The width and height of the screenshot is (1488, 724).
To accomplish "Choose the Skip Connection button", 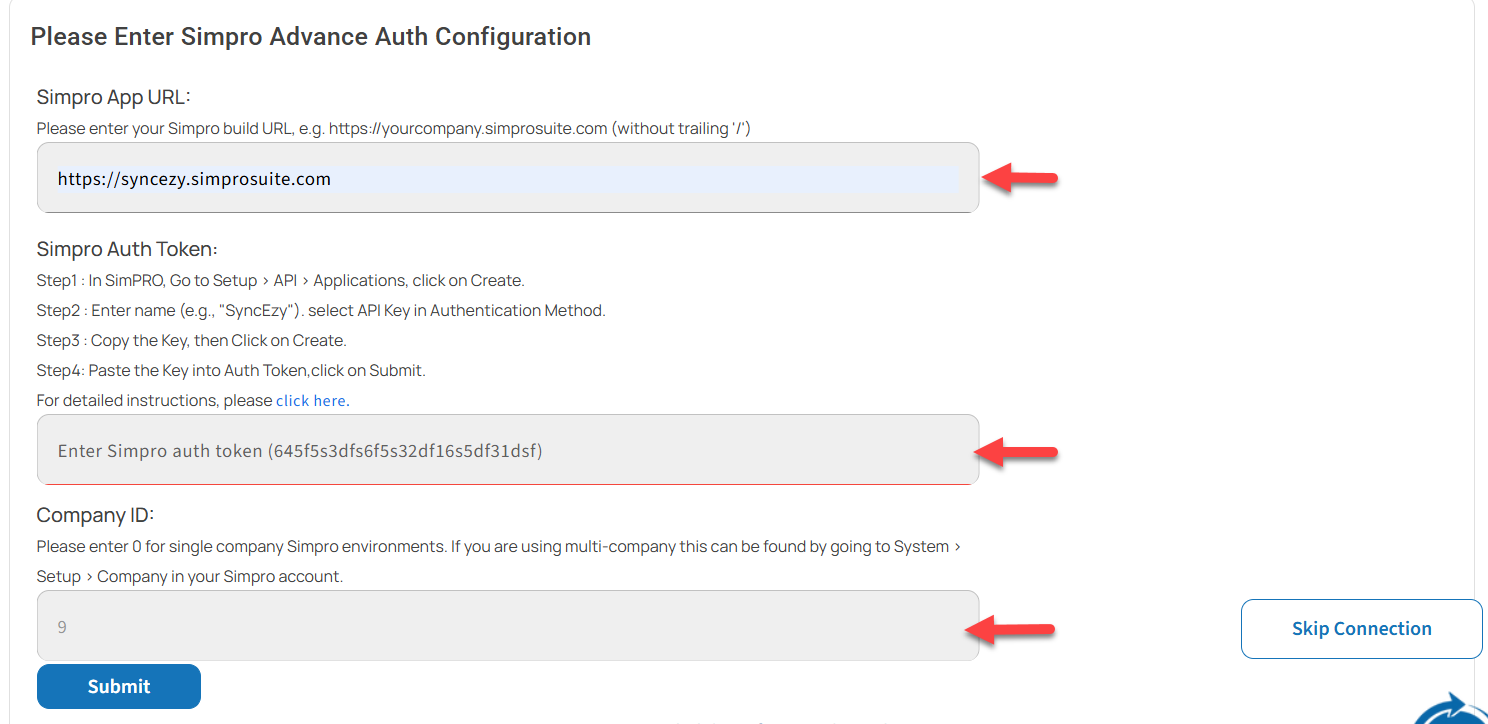I will (1361, 629).
